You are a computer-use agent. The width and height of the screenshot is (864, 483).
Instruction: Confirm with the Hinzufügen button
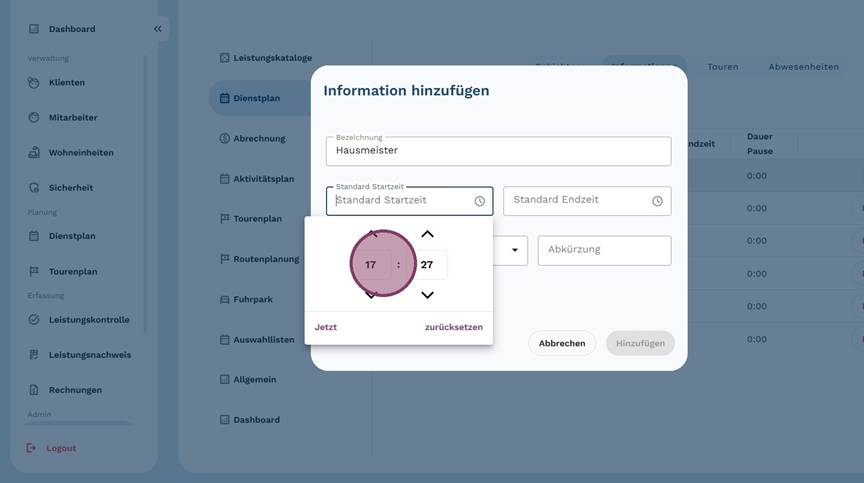pos(640,343)
